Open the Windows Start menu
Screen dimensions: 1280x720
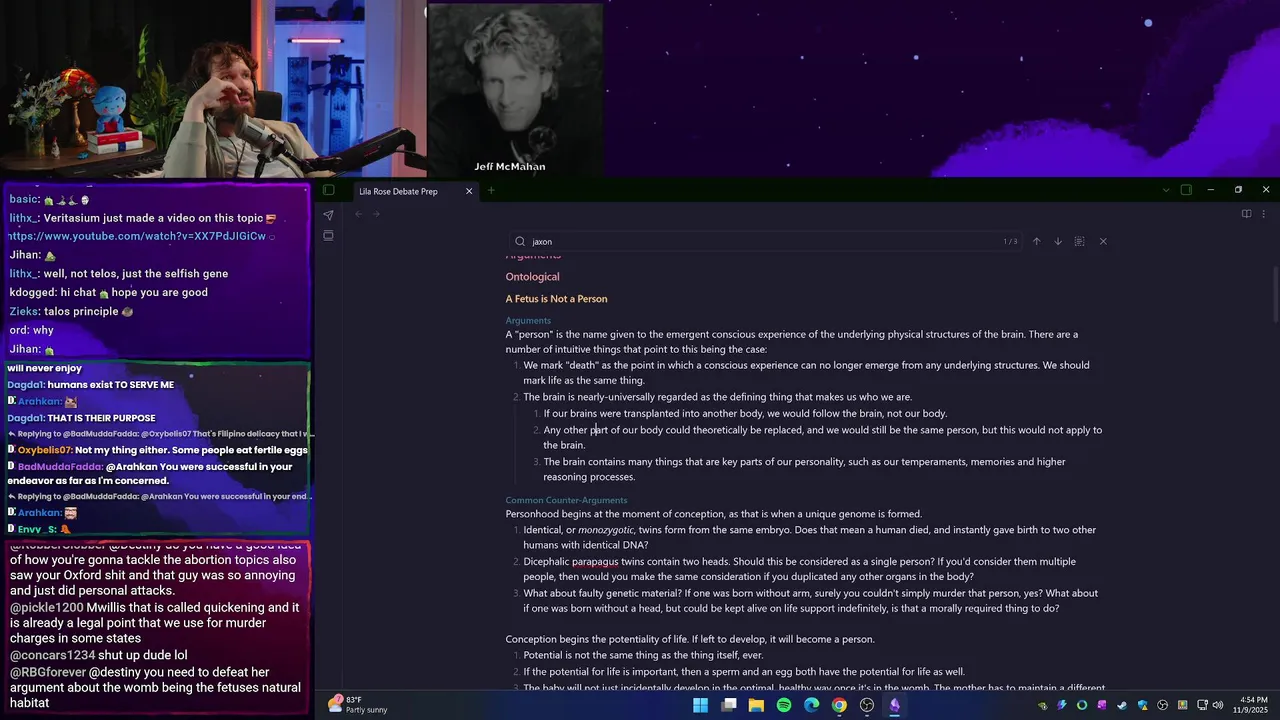tap(701, 705)
